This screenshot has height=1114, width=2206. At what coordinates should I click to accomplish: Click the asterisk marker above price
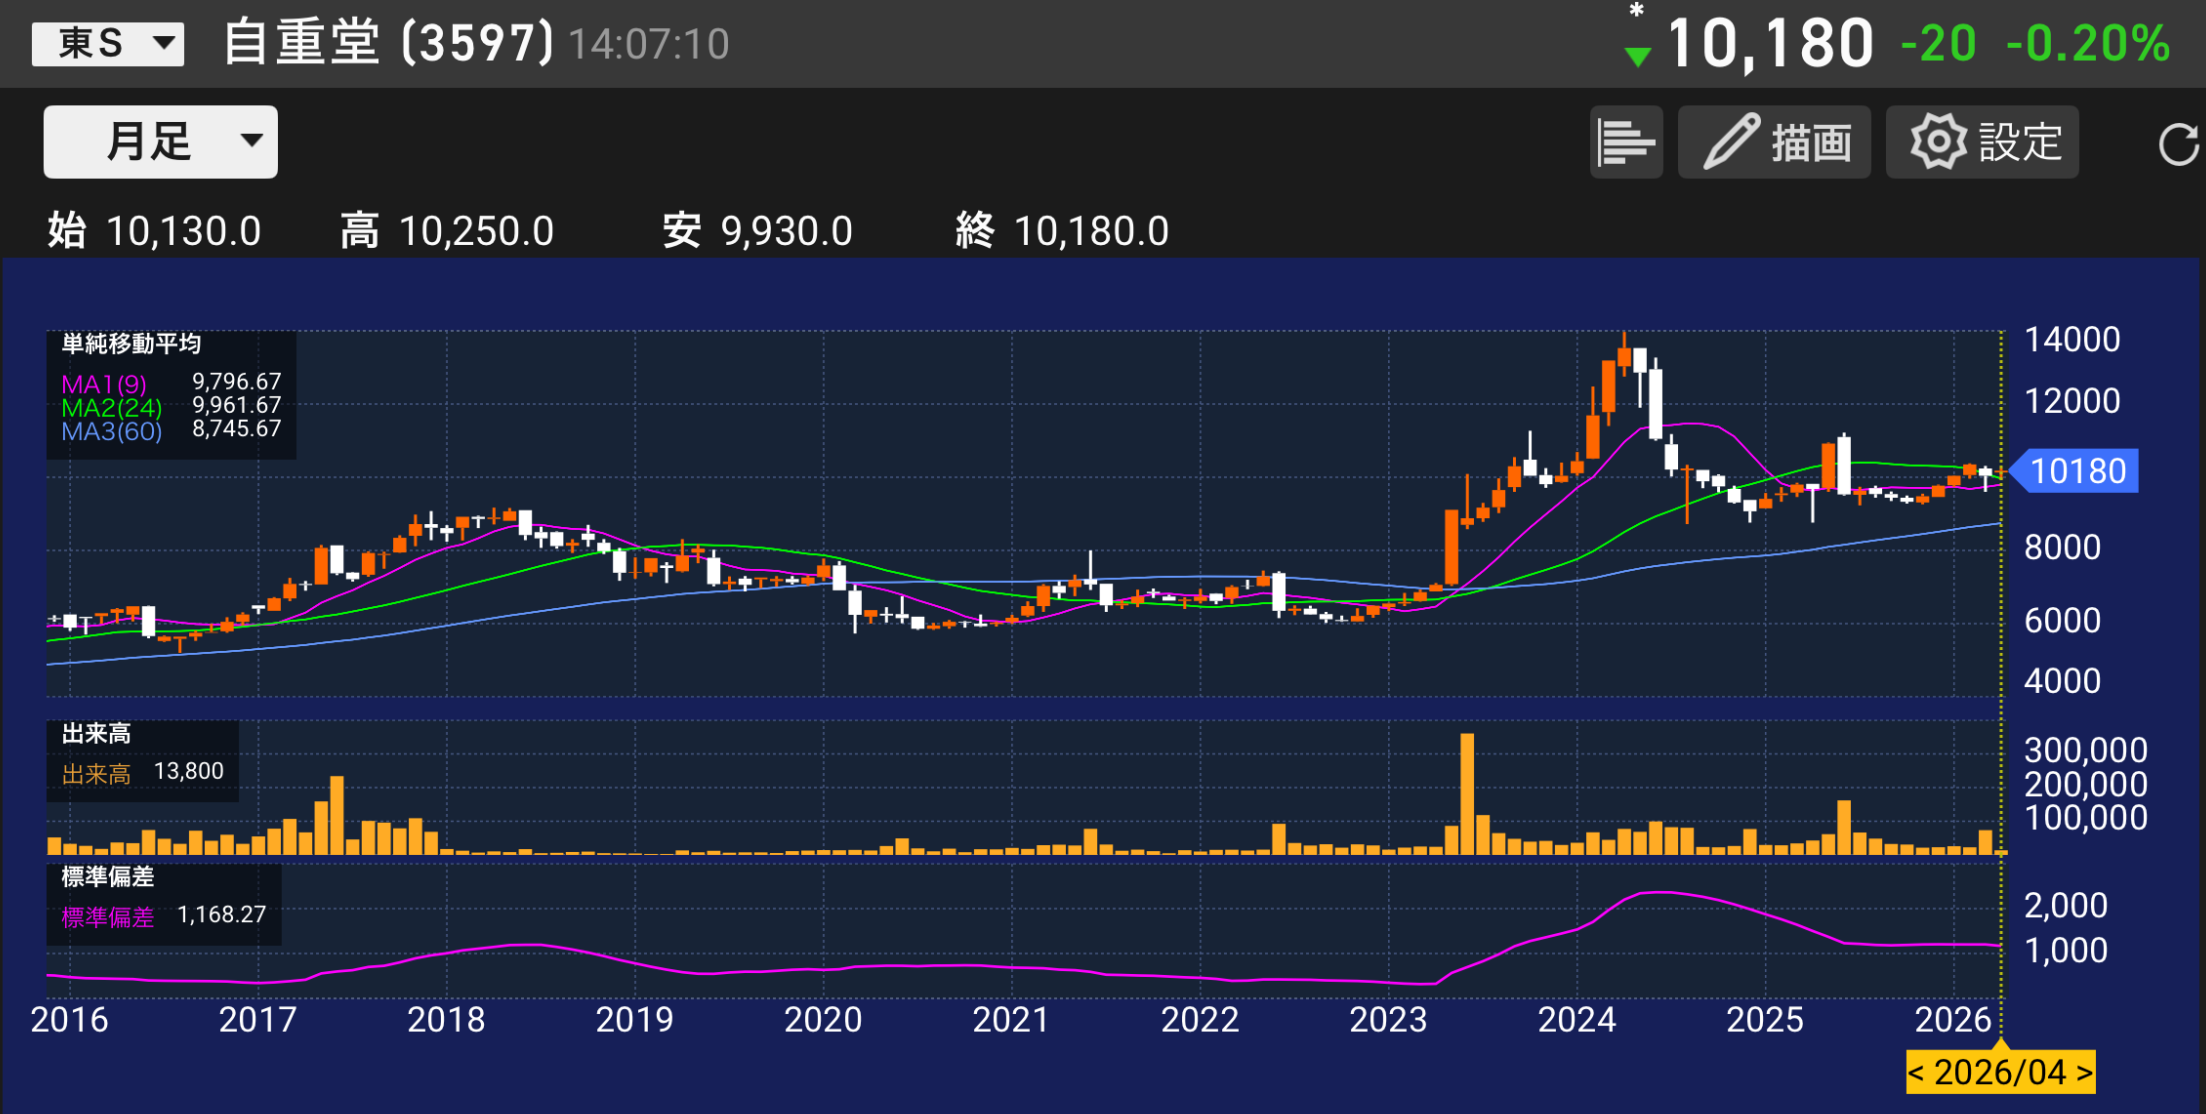tap(1636, 12)
